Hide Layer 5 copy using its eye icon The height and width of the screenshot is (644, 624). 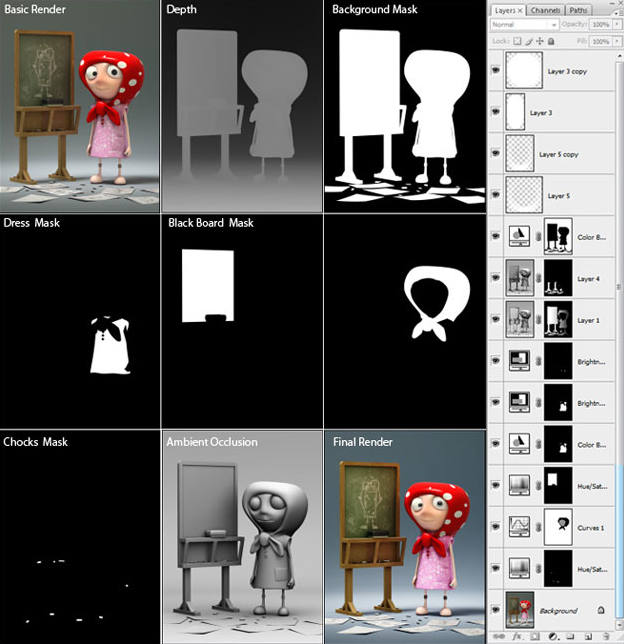pos(496,153)
